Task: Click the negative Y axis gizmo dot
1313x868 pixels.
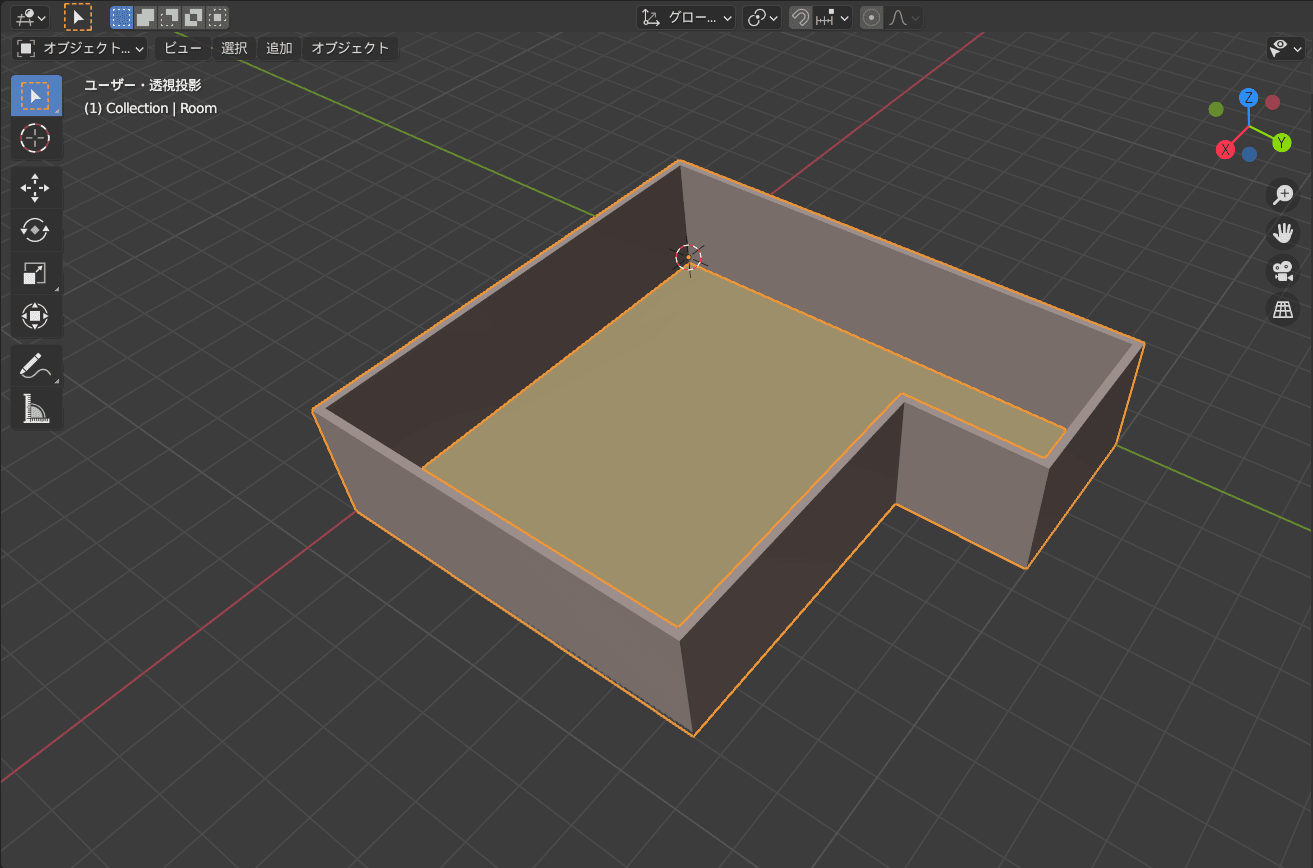Action: (1216, 109)
